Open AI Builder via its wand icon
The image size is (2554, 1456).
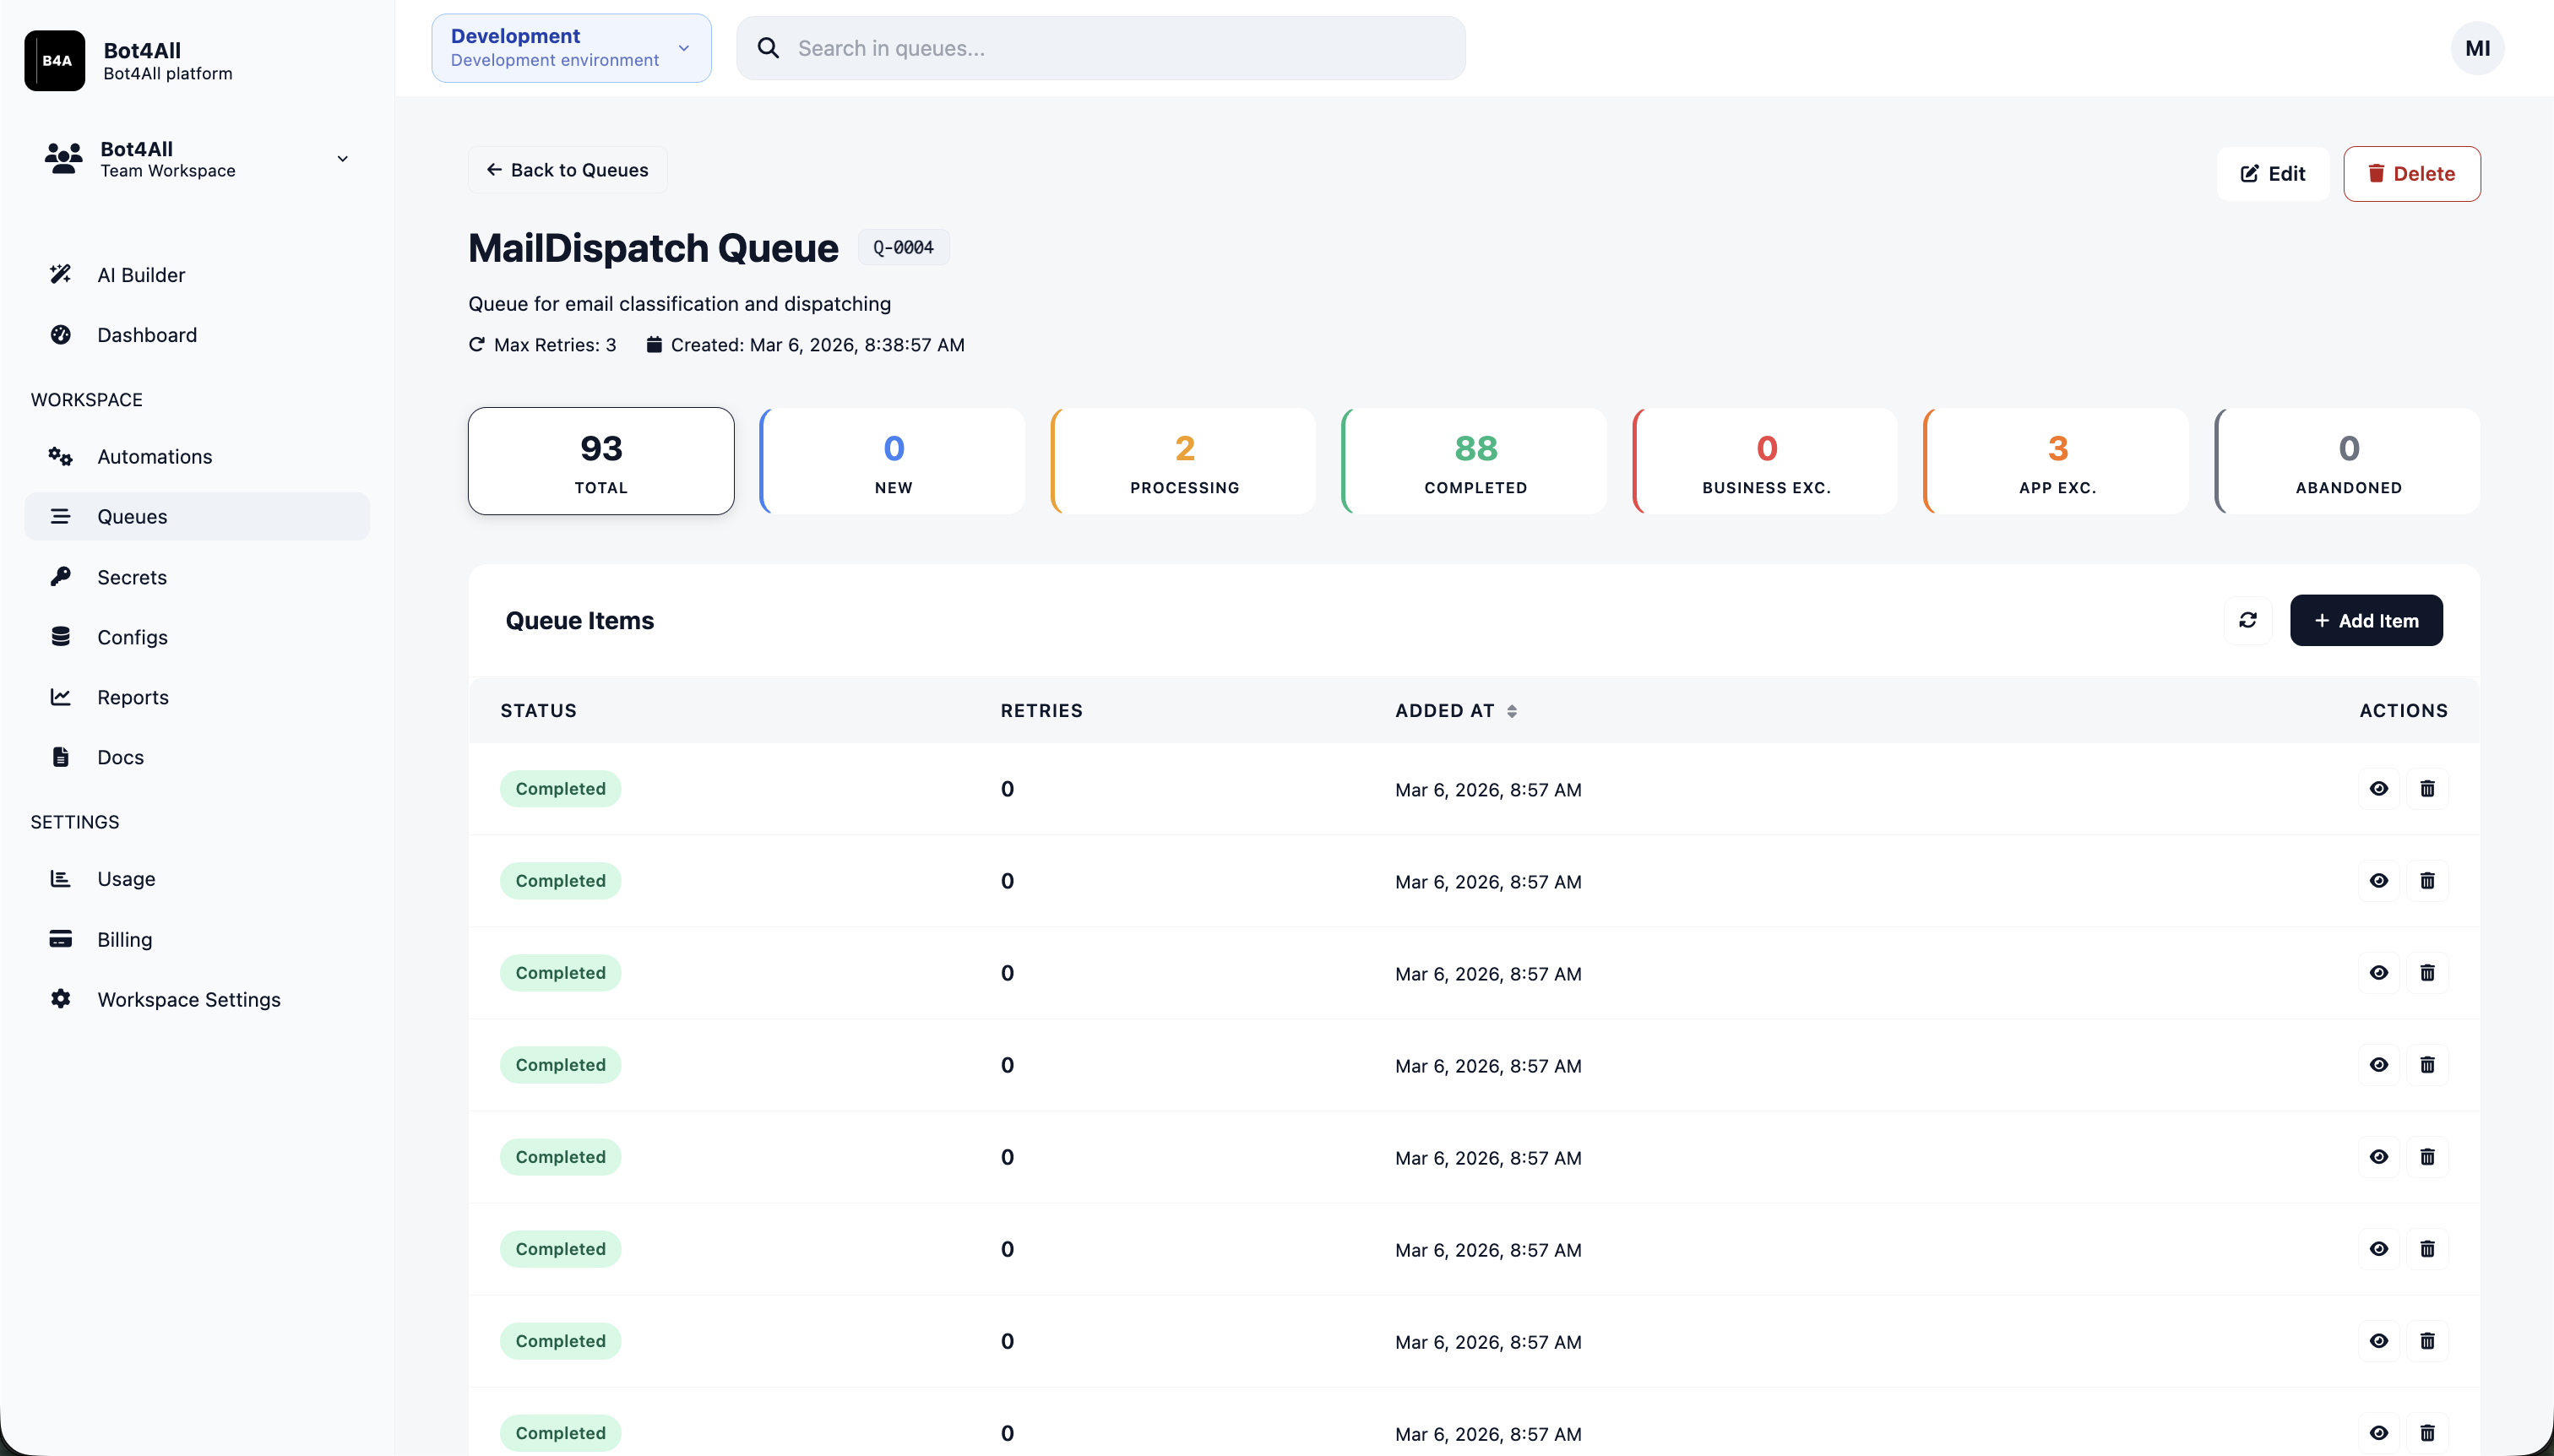60,274
